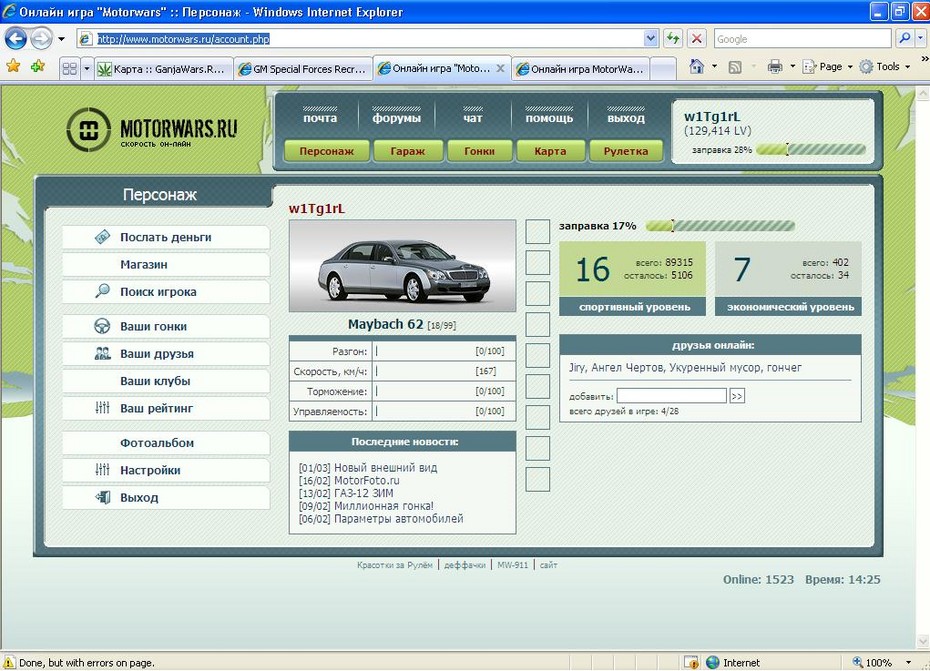The height and width of the screenshot is (671, 930).
Task: Click the browser Forward arrow button
Action: (41, 39)
